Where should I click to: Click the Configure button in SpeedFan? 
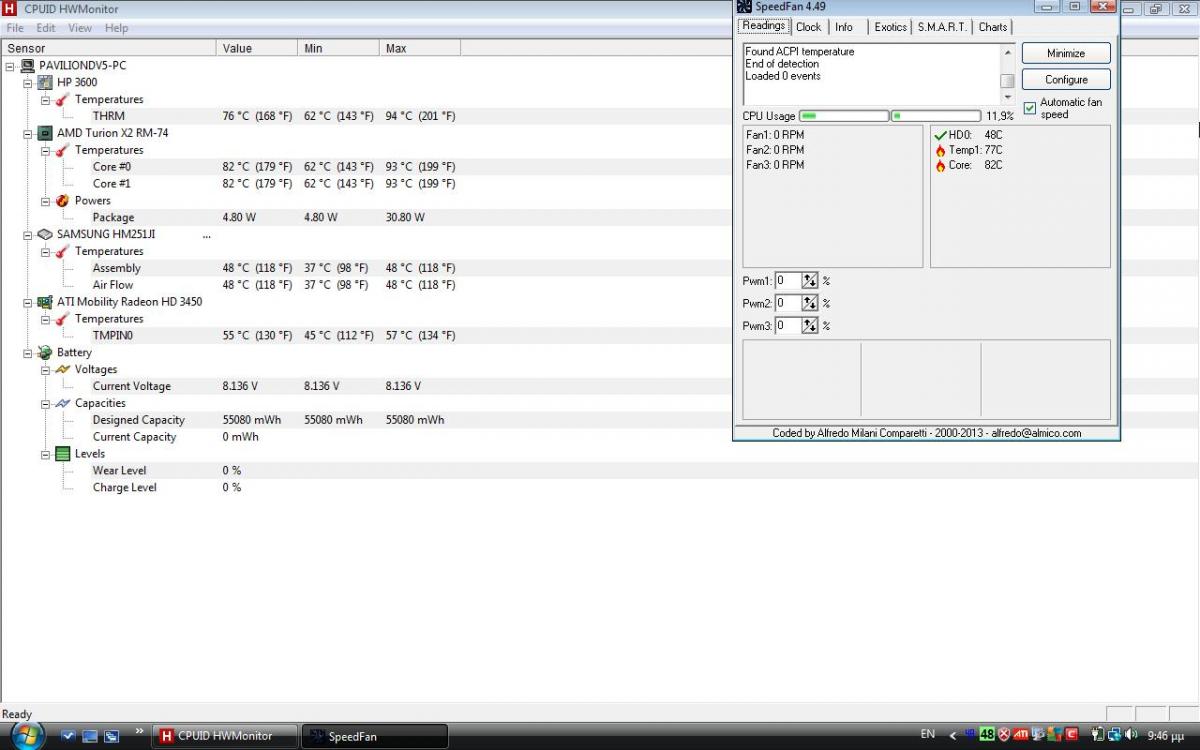click(1066, 79)
